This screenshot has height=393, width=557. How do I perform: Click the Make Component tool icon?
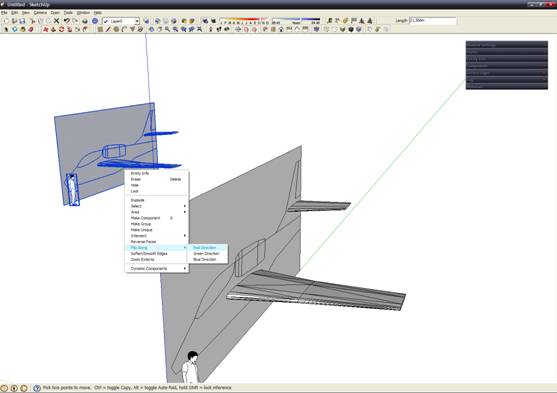15,29
